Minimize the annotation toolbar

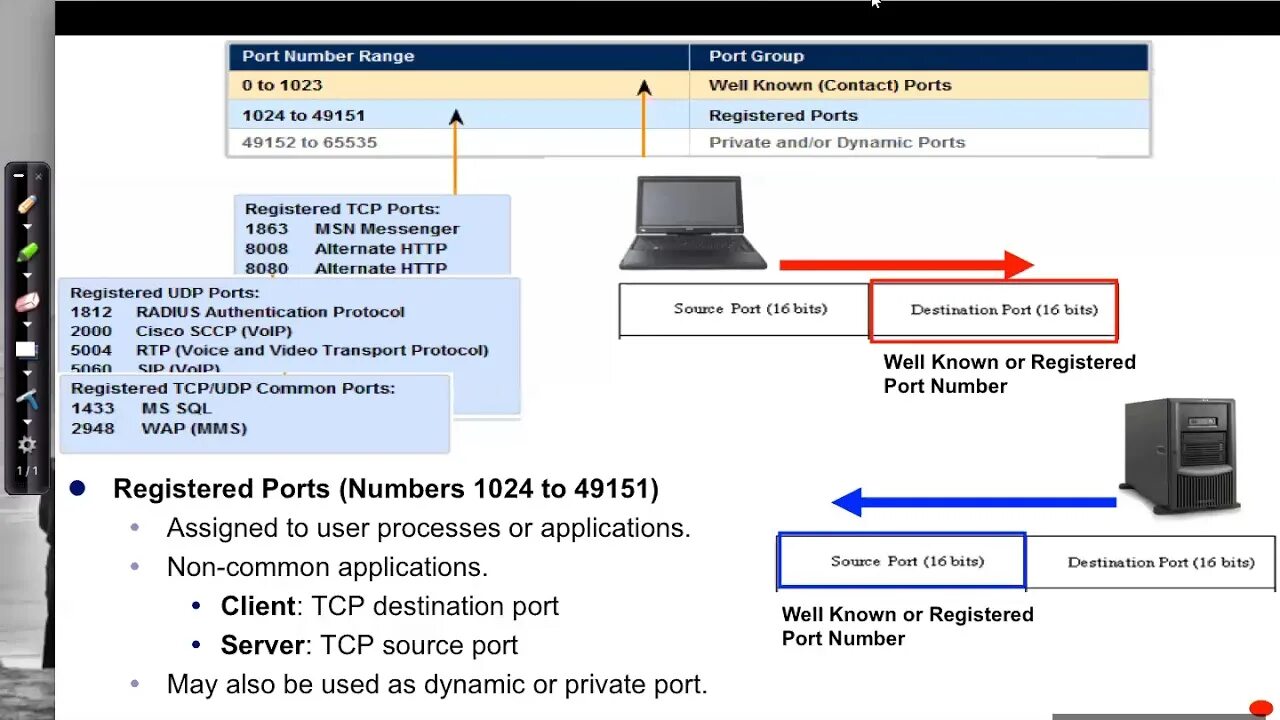tap(18, 175)
